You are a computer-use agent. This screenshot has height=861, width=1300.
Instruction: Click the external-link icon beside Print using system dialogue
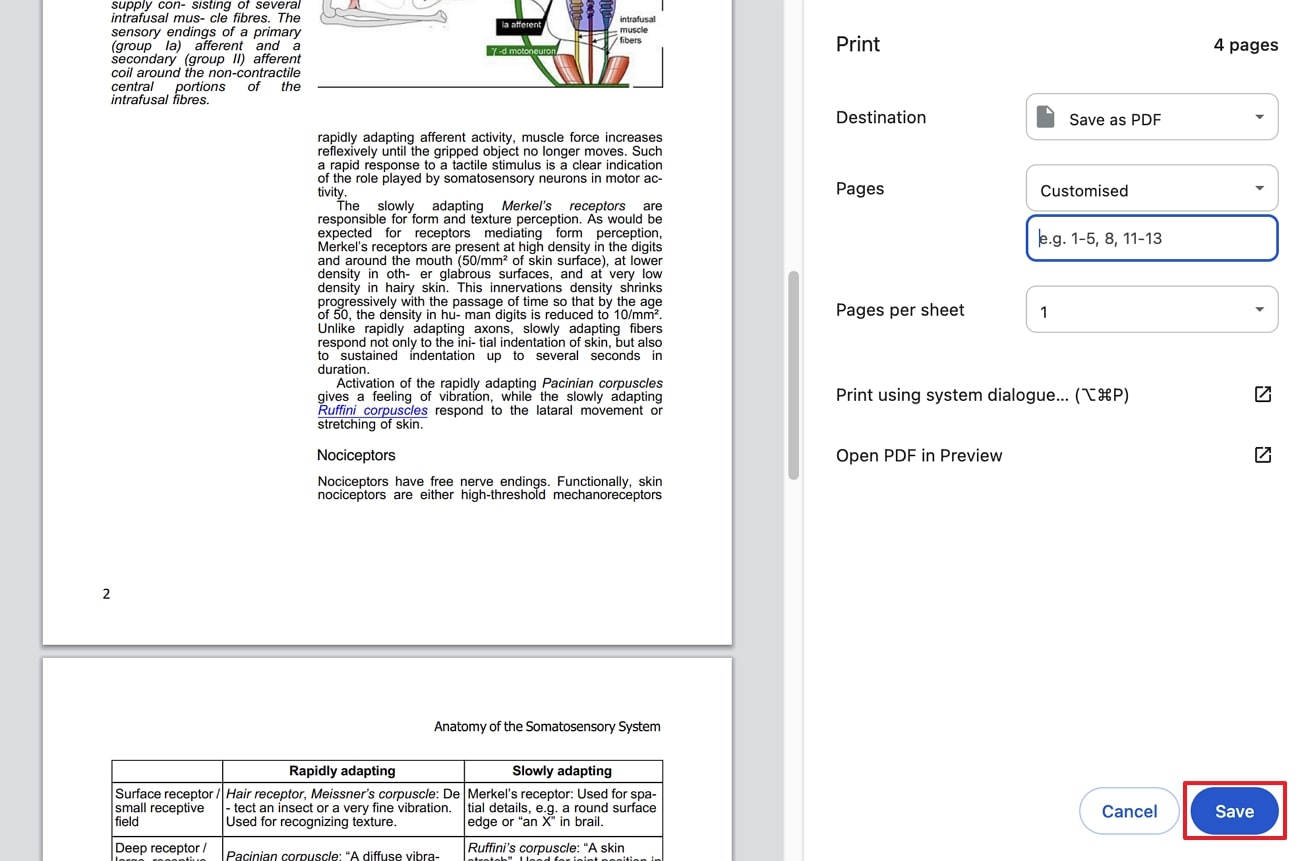coord(1263,394)
